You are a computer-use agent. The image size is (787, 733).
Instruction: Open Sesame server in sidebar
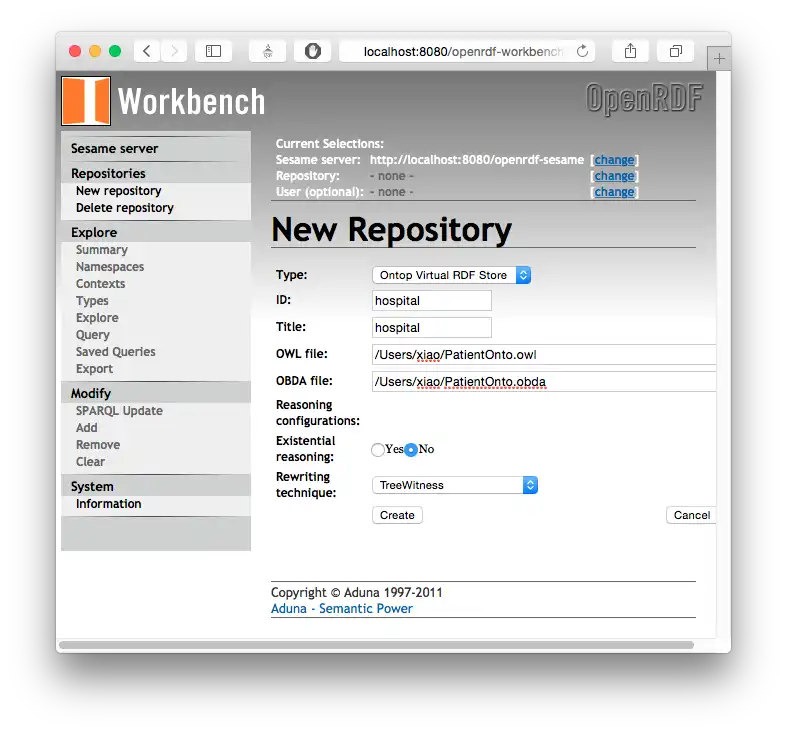114,149
